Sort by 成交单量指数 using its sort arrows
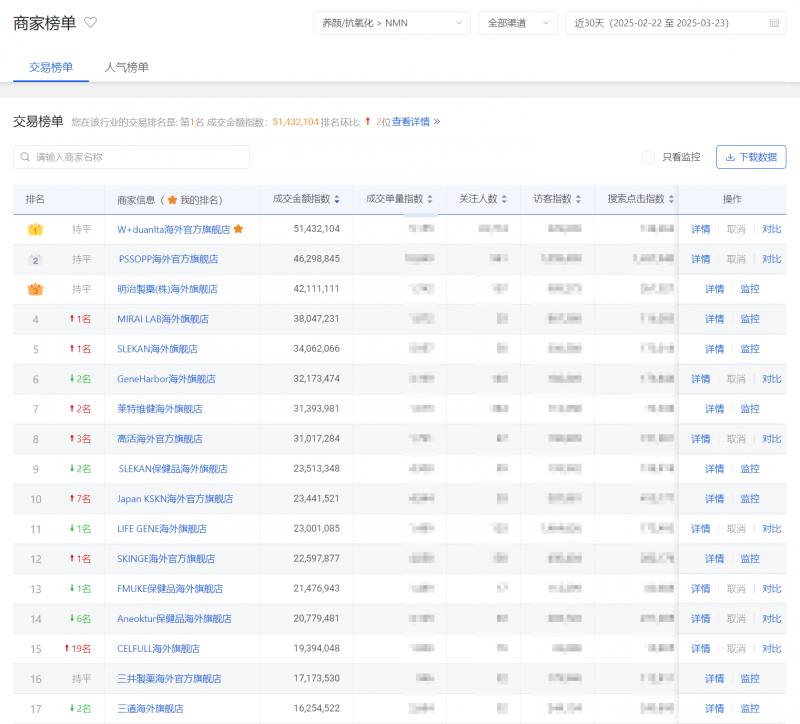This screenshot has width=800, height=724. click(430, 199)
